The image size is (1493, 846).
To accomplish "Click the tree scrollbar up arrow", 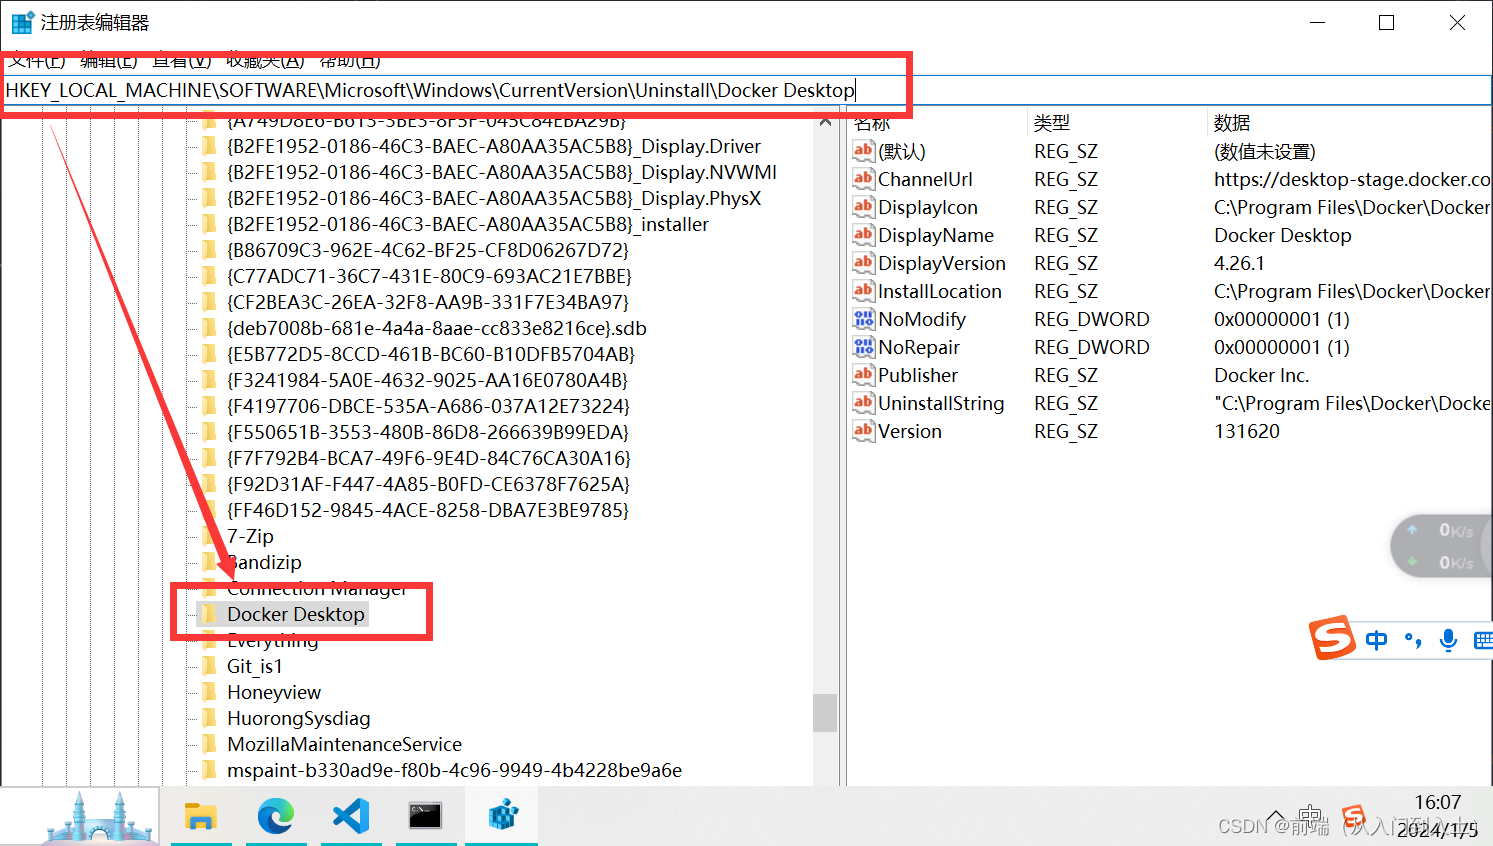I will tap(825, 122).
